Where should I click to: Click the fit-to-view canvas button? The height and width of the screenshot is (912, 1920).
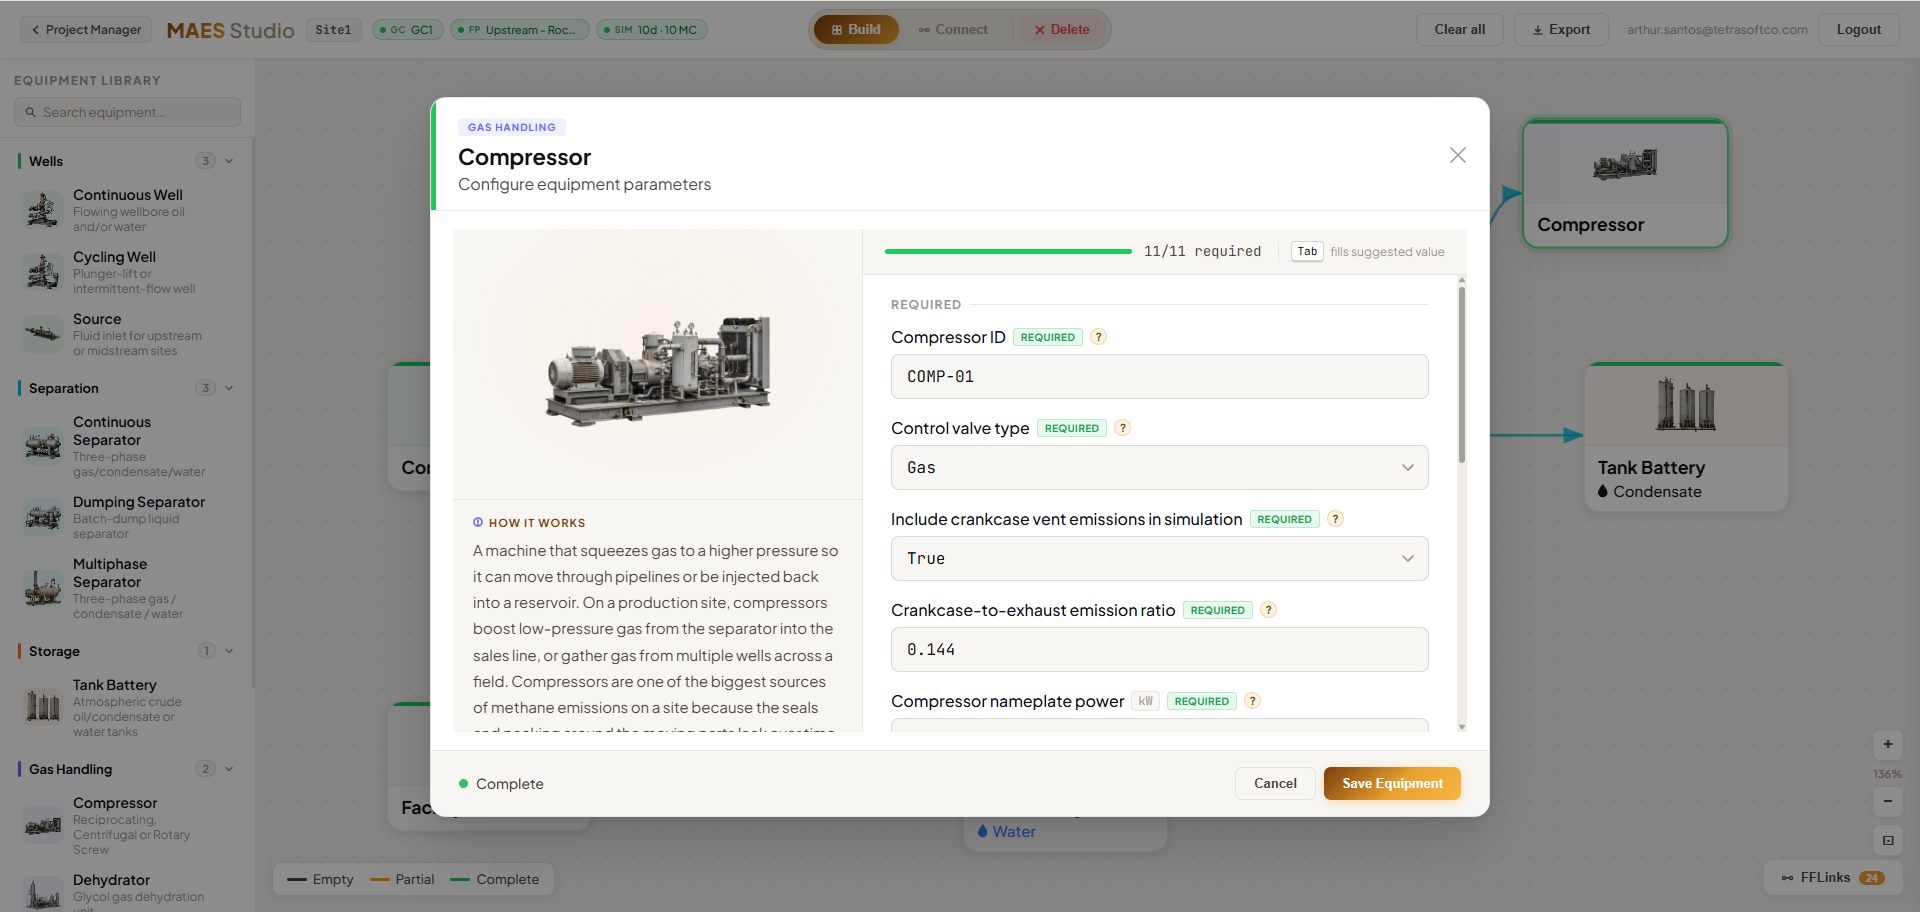[1888, 840]
